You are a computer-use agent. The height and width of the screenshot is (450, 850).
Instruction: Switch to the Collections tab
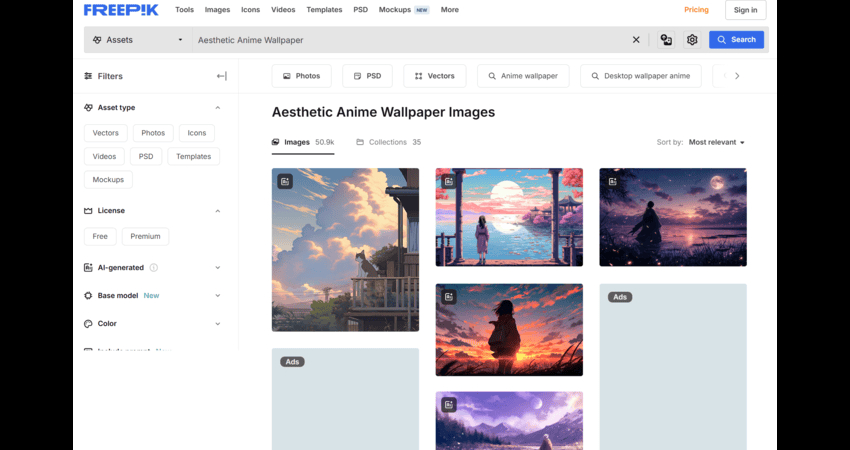click(x=389, y=142)
